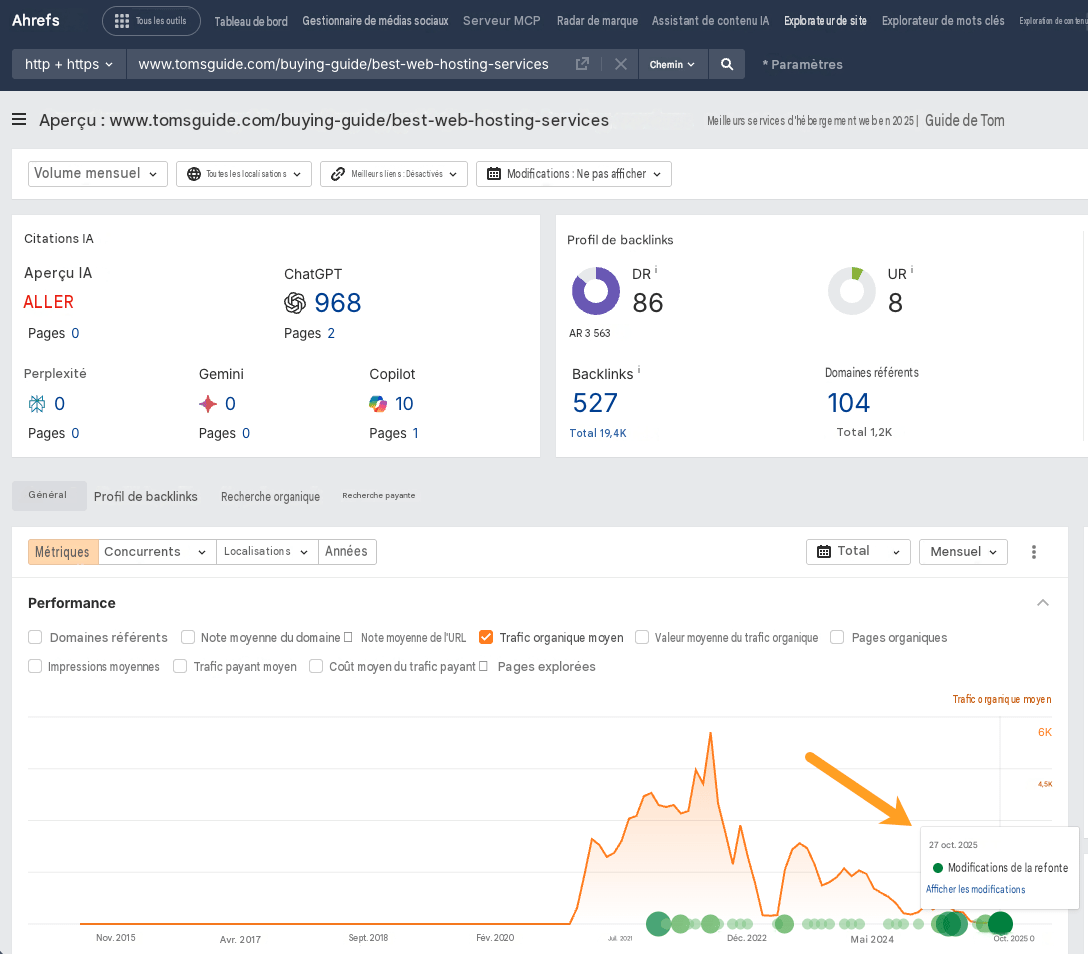
Task: Check Pages organiques checkbox
Action: (837, 637)
